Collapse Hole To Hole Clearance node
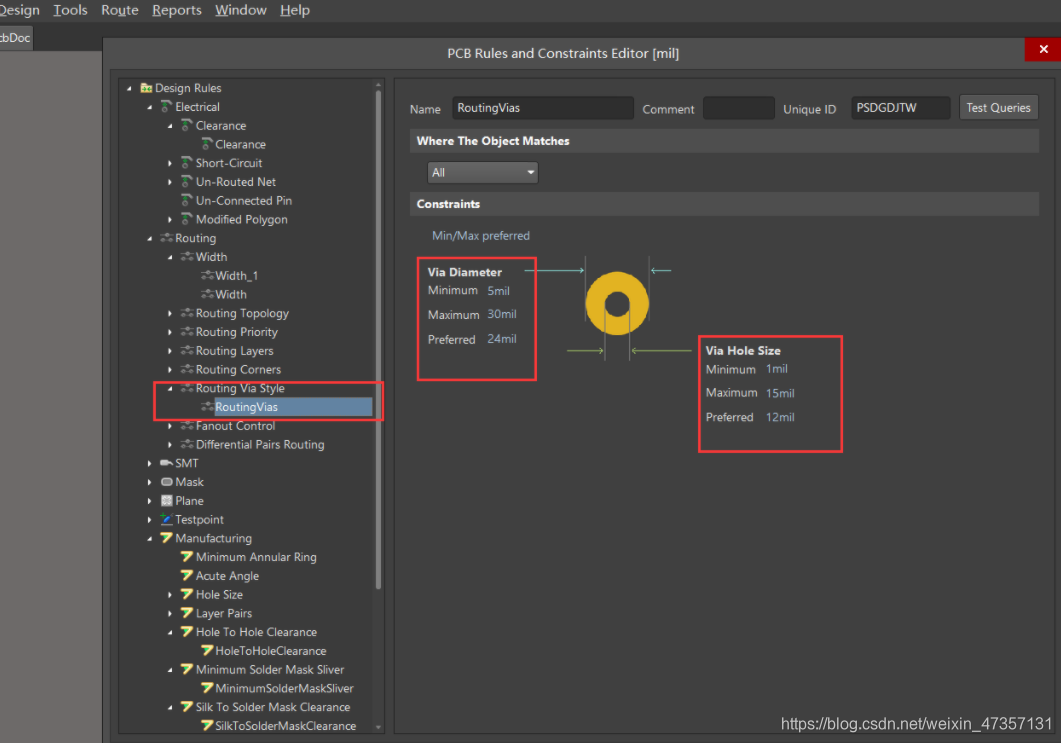Screen dimensions: 1061x743 tap(170, 632)
